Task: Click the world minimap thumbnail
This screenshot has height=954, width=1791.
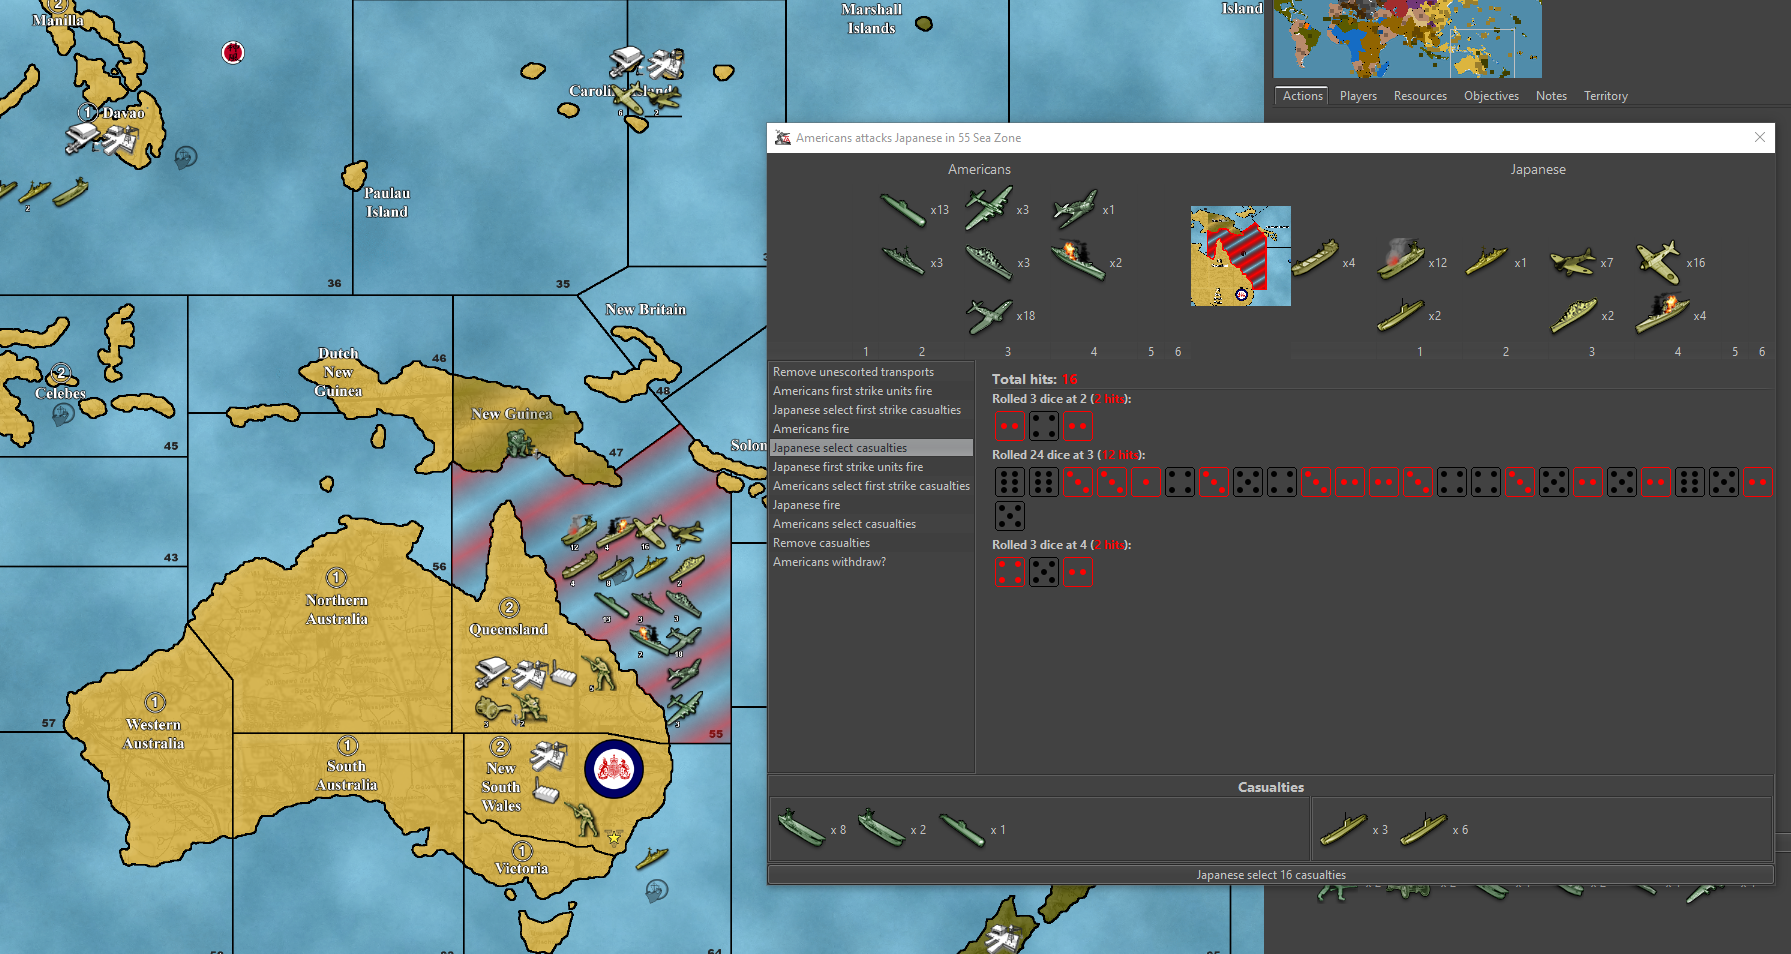Action: [1407, 38]
